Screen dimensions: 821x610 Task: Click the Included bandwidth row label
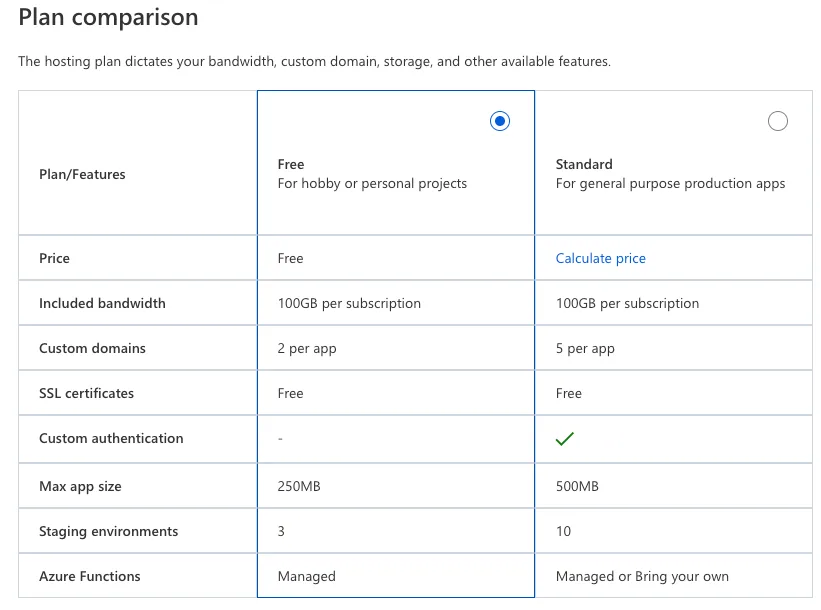[102, 303]
